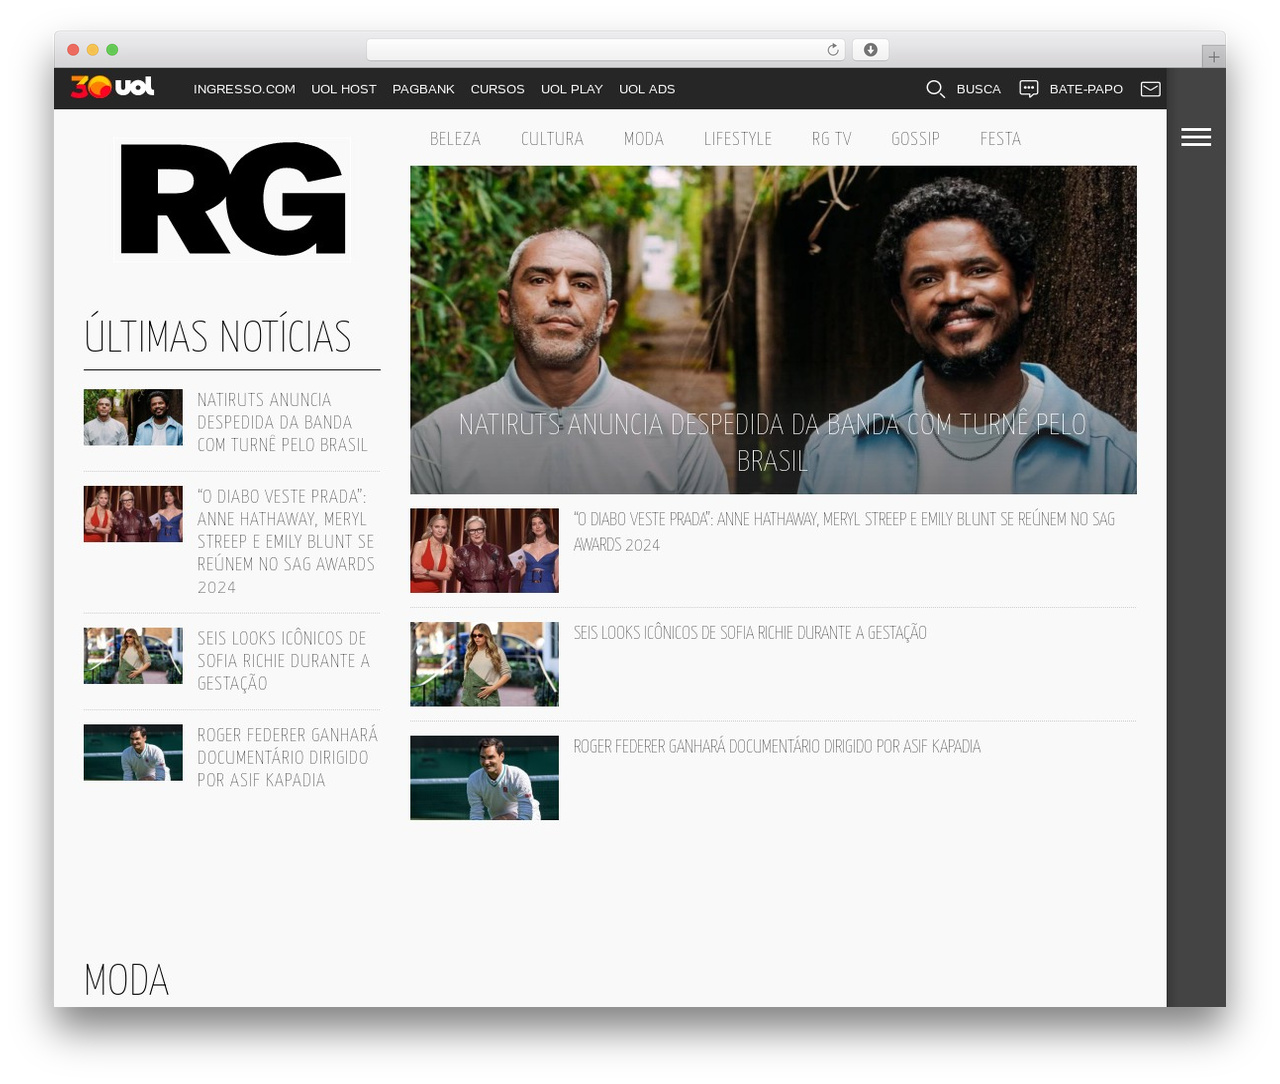Open UOL ADS link
The height and width of the screenshot is (1084, 1280).
click(647, 89)
